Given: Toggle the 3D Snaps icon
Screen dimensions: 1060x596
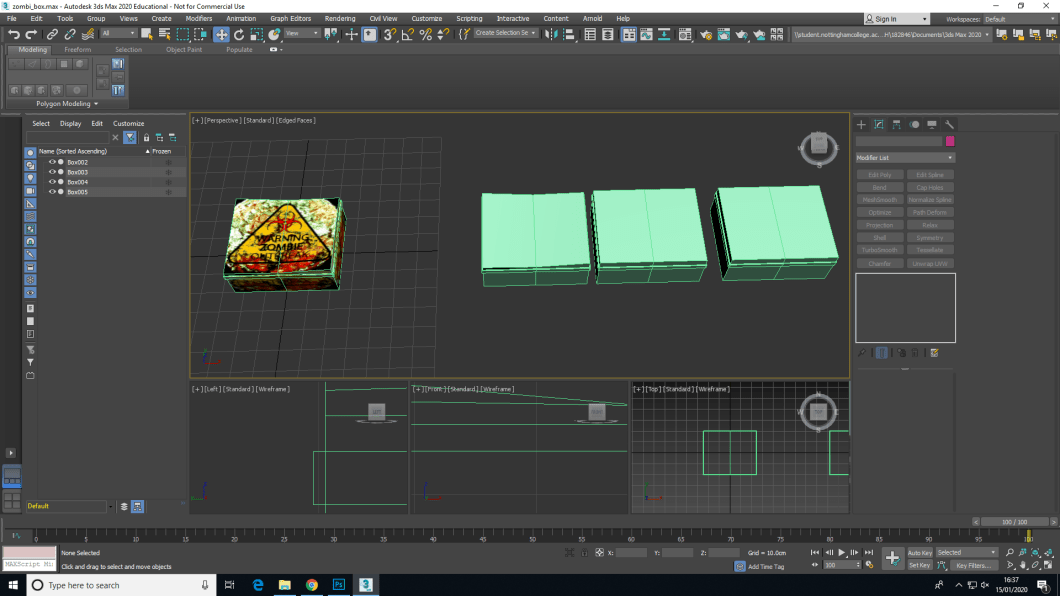Looking at the screenshot, I should pyautogui.click(x=389, y=34).
